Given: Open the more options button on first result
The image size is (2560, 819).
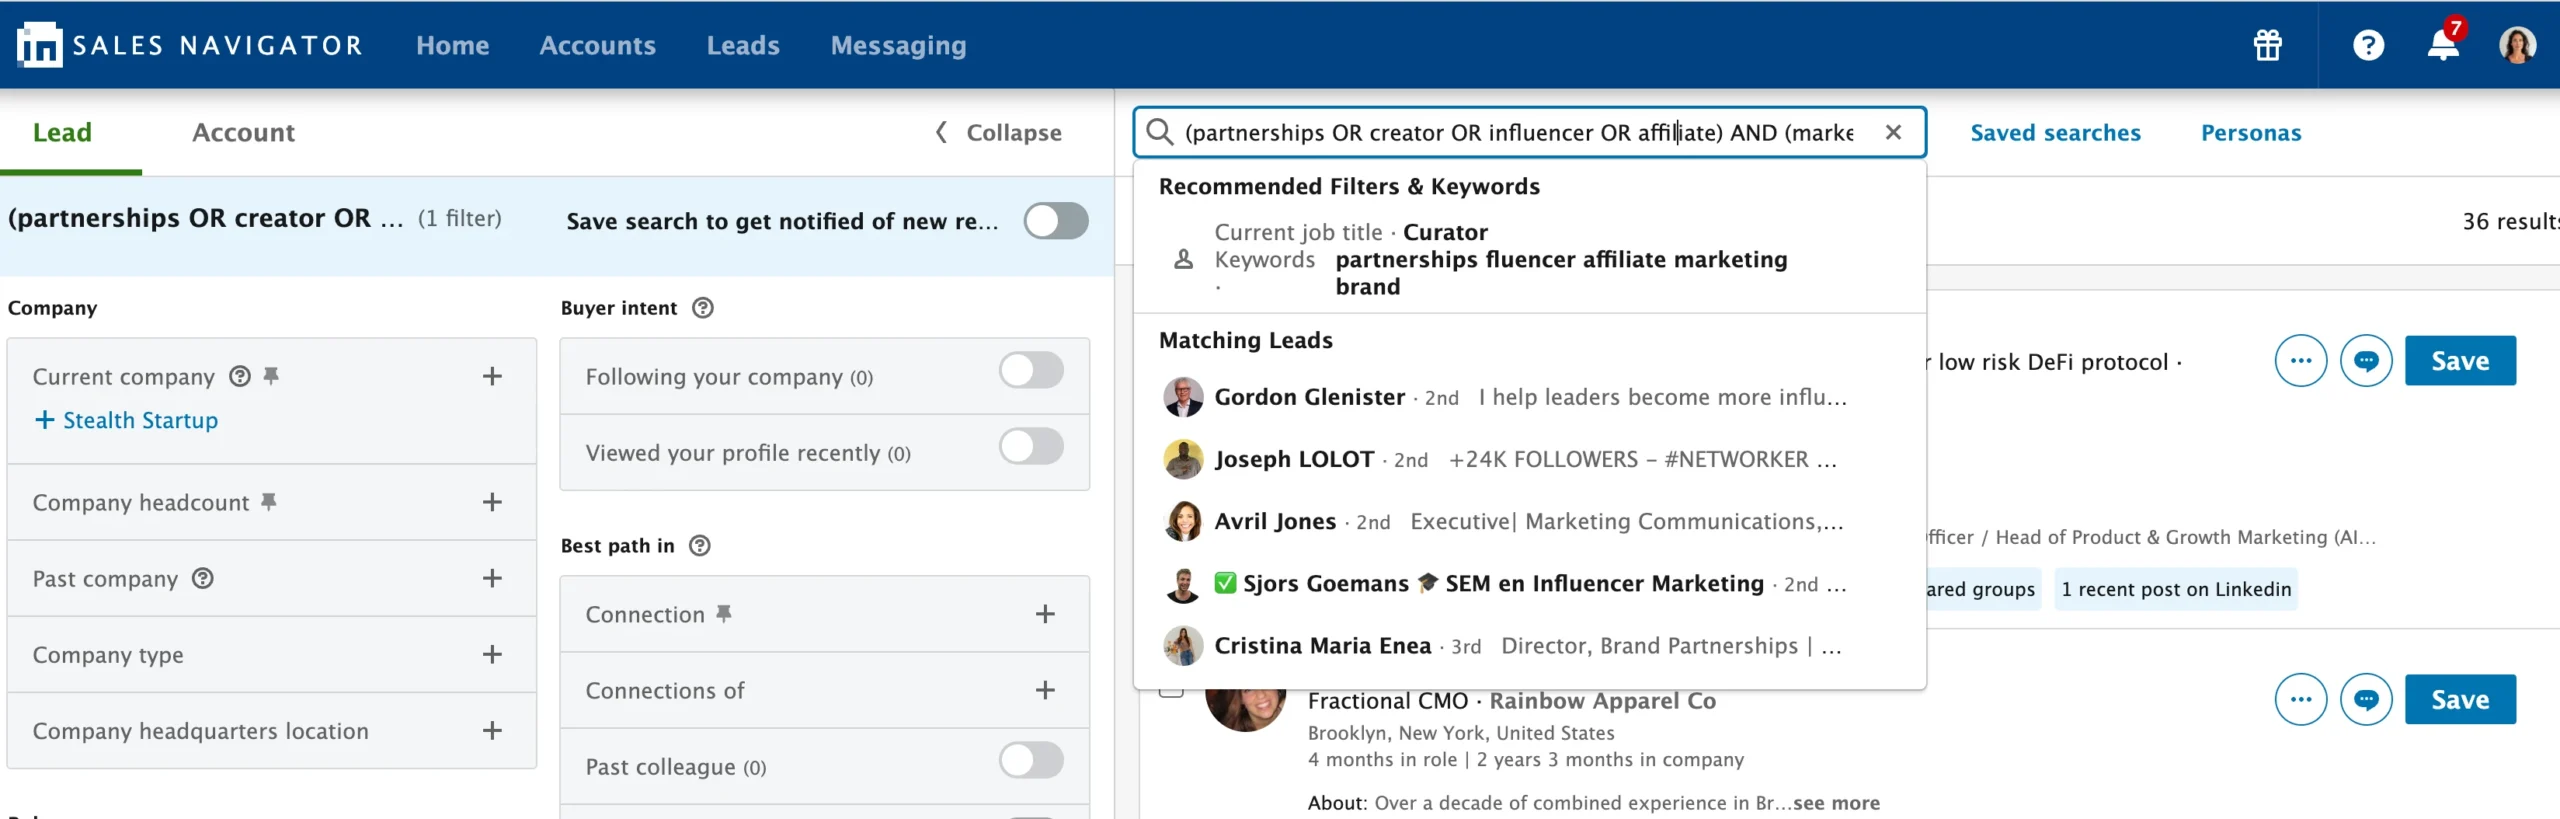Looking at the screenshot, I should (2301, 361).
